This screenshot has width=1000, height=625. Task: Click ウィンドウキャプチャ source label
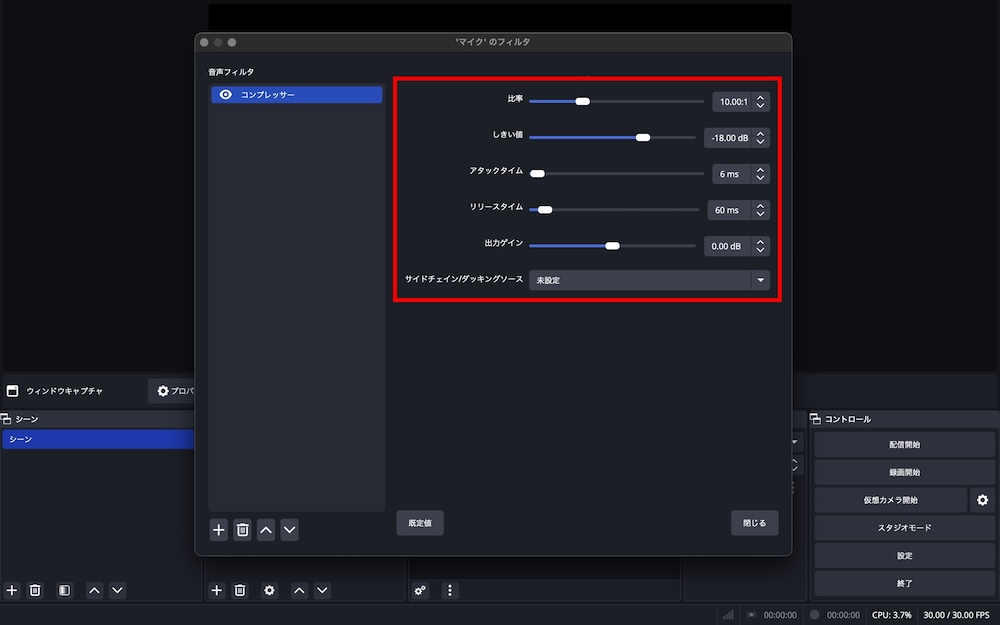tap(64, 391)
